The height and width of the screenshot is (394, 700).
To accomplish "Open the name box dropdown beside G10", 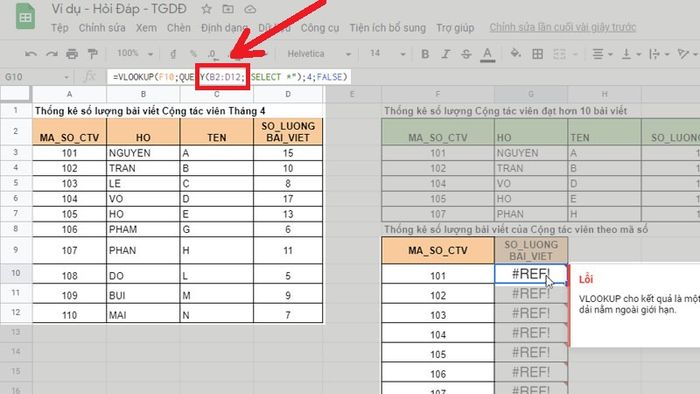I will tap(67, 77).
